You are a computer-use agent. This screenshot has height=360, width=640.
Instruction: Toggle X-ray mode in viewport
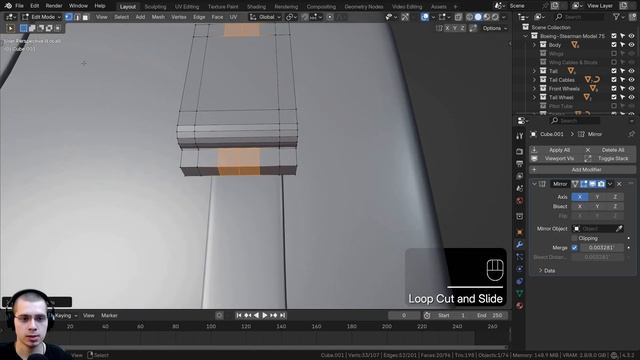pyautogui.click(x=458, y=17)
